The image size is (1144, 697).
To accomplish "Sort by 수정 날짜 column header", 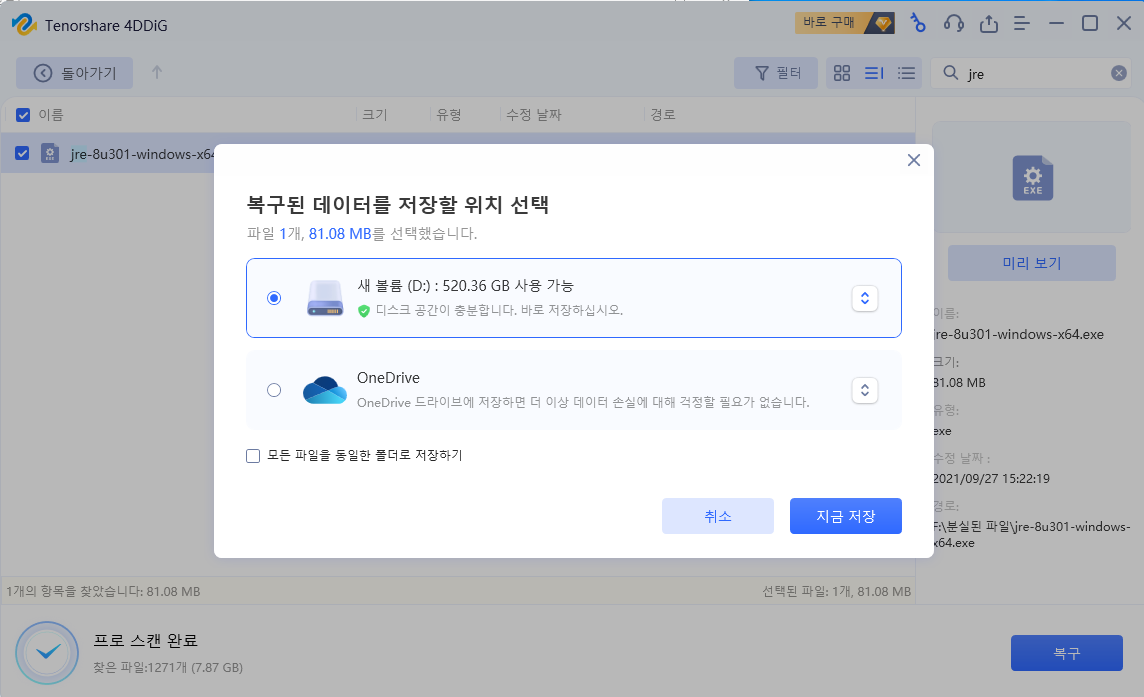I will [x=534, y=115].
